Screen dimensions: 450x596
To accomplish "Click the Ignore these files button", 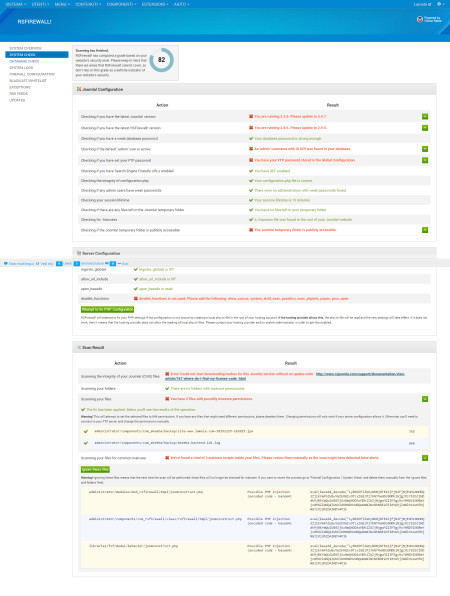I will 95,469.
